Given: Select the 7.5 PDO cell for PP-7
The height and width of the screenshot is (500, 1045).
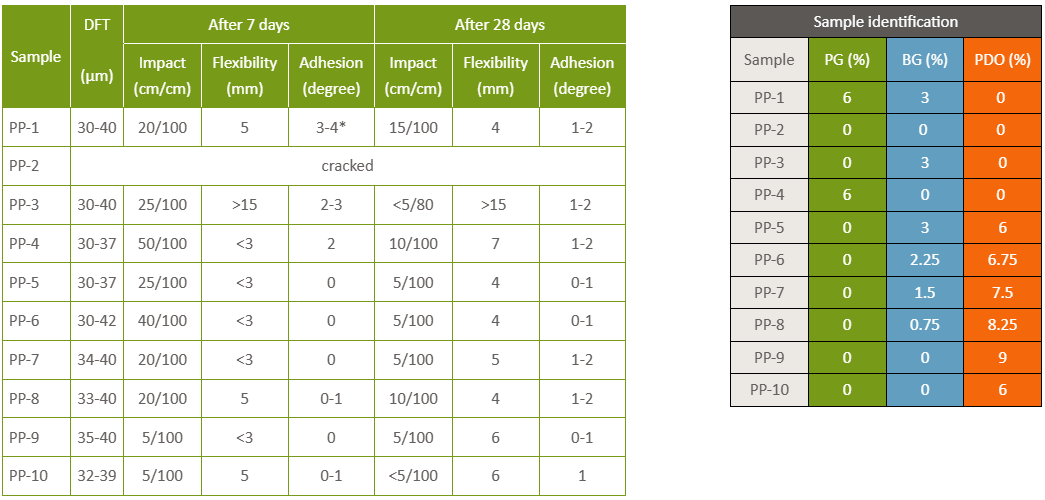Looking at the screenshot, I should pos(1002,292).
